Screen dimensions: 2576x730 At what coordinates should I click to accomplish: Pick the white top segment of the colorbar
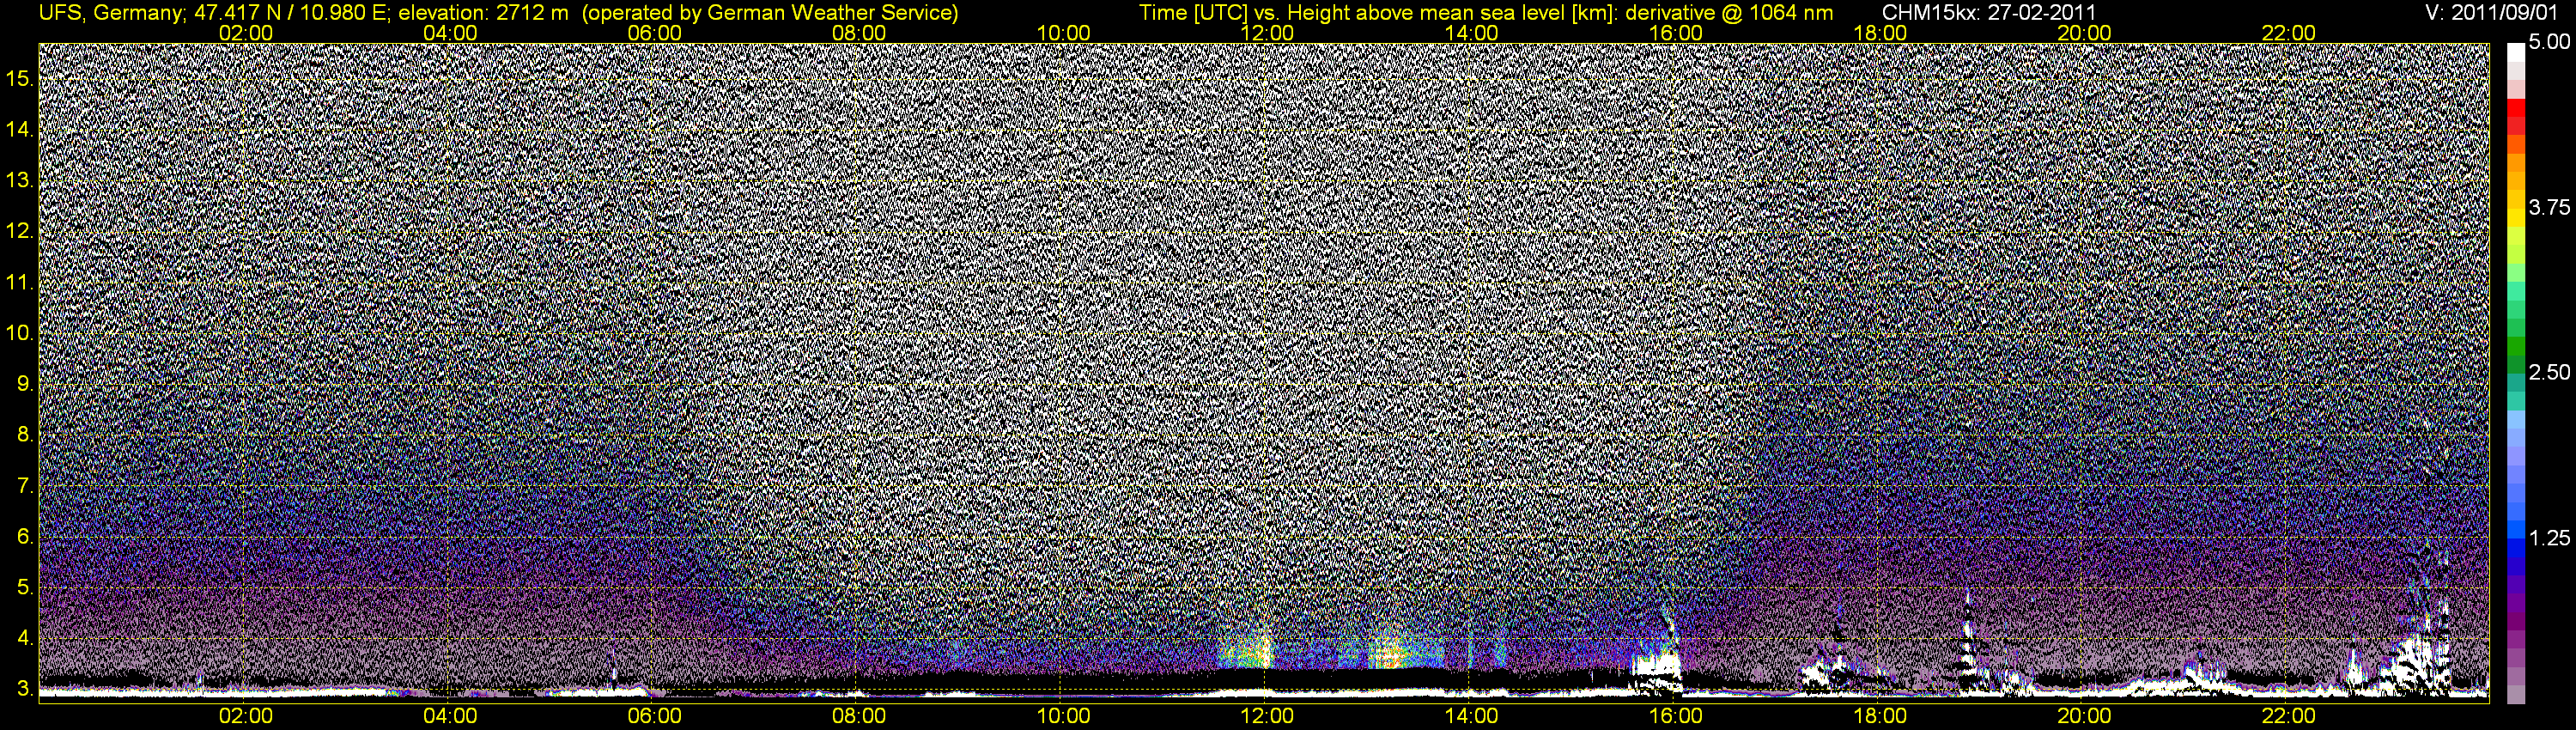tap(2515, 52)
